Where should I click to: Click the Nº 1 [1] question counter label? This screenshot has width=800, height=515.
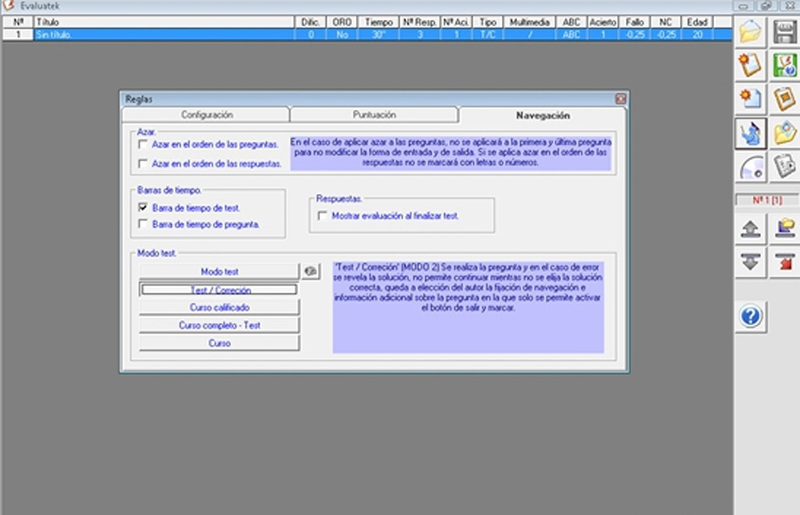[767, 200]
